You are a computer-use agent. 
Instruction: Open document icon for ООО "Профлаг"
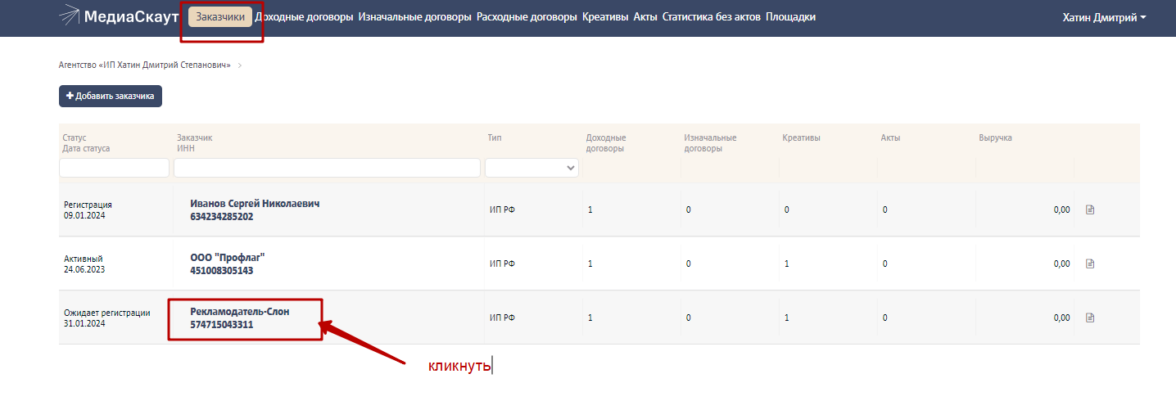(x=1091, y=264)
